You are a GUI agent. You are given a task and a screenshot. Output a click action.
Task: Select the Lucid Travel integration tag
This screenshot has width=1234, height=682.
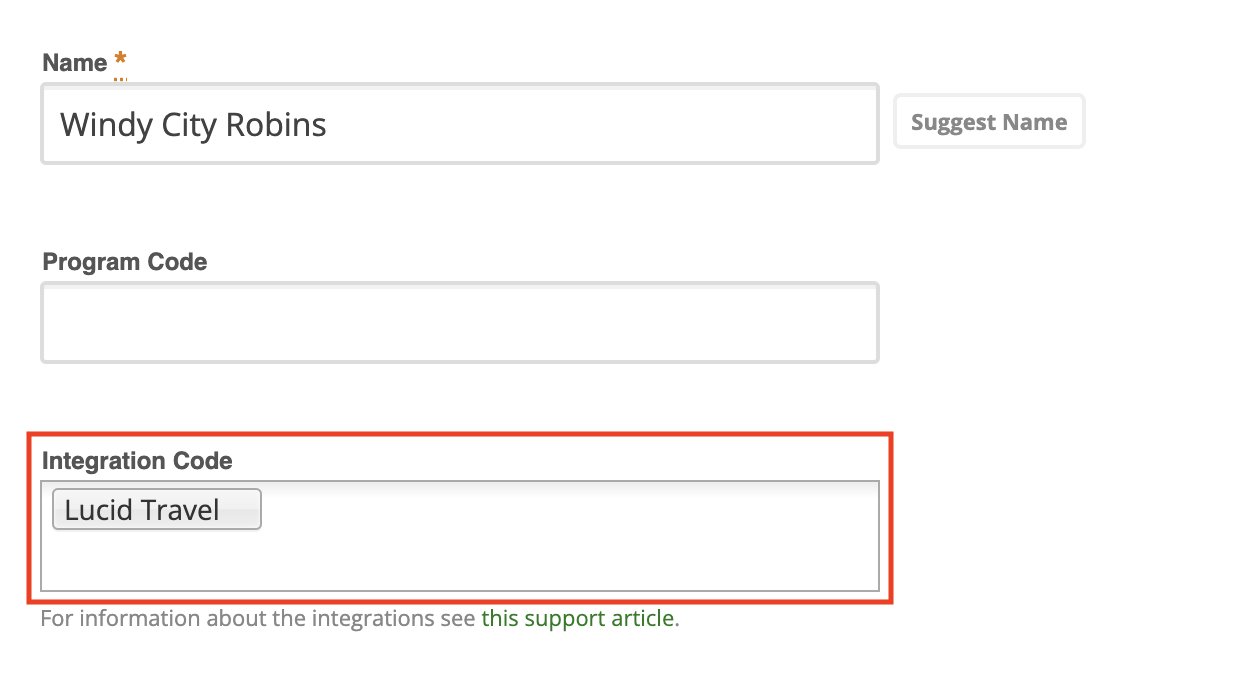(x=157, y=509)
